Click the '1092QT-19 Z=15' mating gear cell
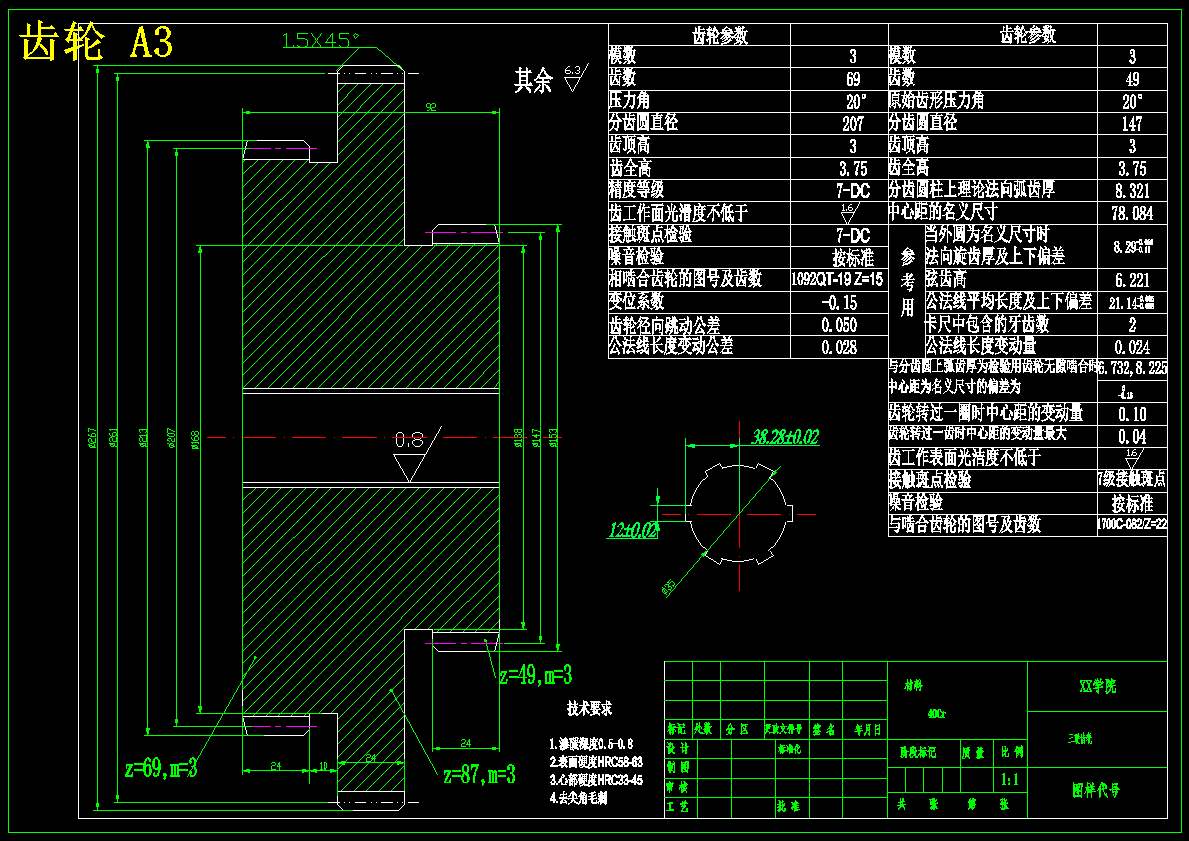 [x=837, y=279]
